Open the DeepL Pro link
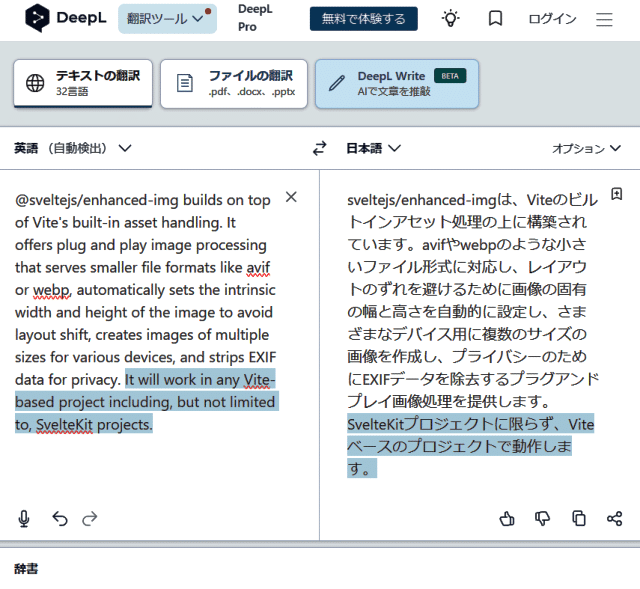640x589 pixels. click(x=255, y=18)
